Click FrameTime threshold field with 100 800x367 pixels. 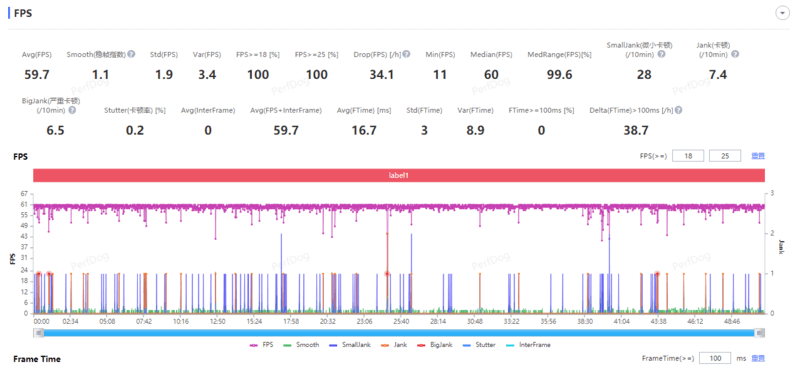pyautogui.click(x=715, y=358)
